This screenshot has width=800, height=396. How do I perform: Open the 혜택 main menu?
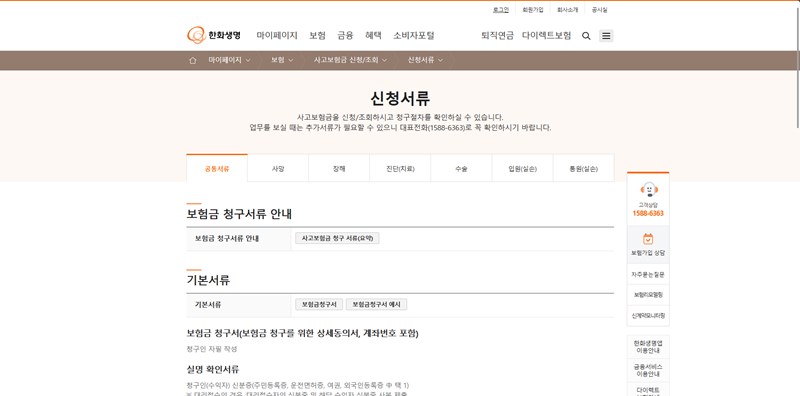[373, 36]
